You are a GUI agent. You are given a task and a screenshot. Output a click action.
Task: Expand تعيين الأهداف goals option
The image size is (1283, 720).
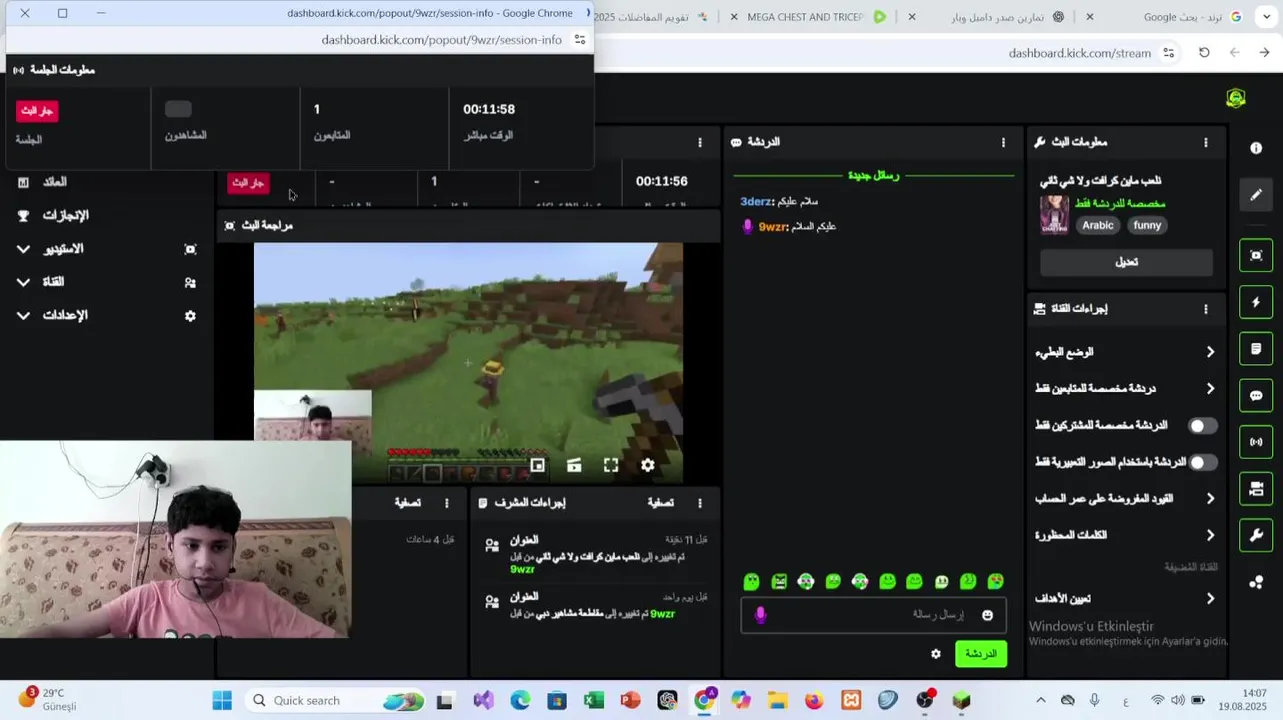tap(1126, 598)
